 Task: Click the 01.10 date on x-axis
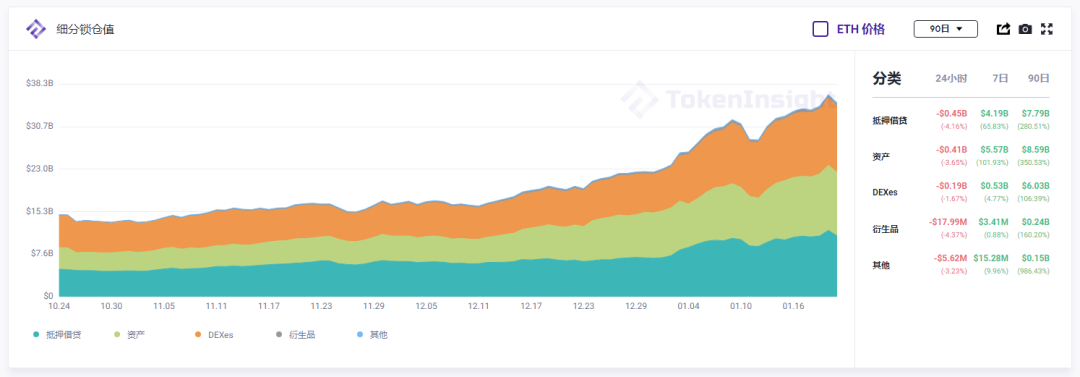(740, 306)
